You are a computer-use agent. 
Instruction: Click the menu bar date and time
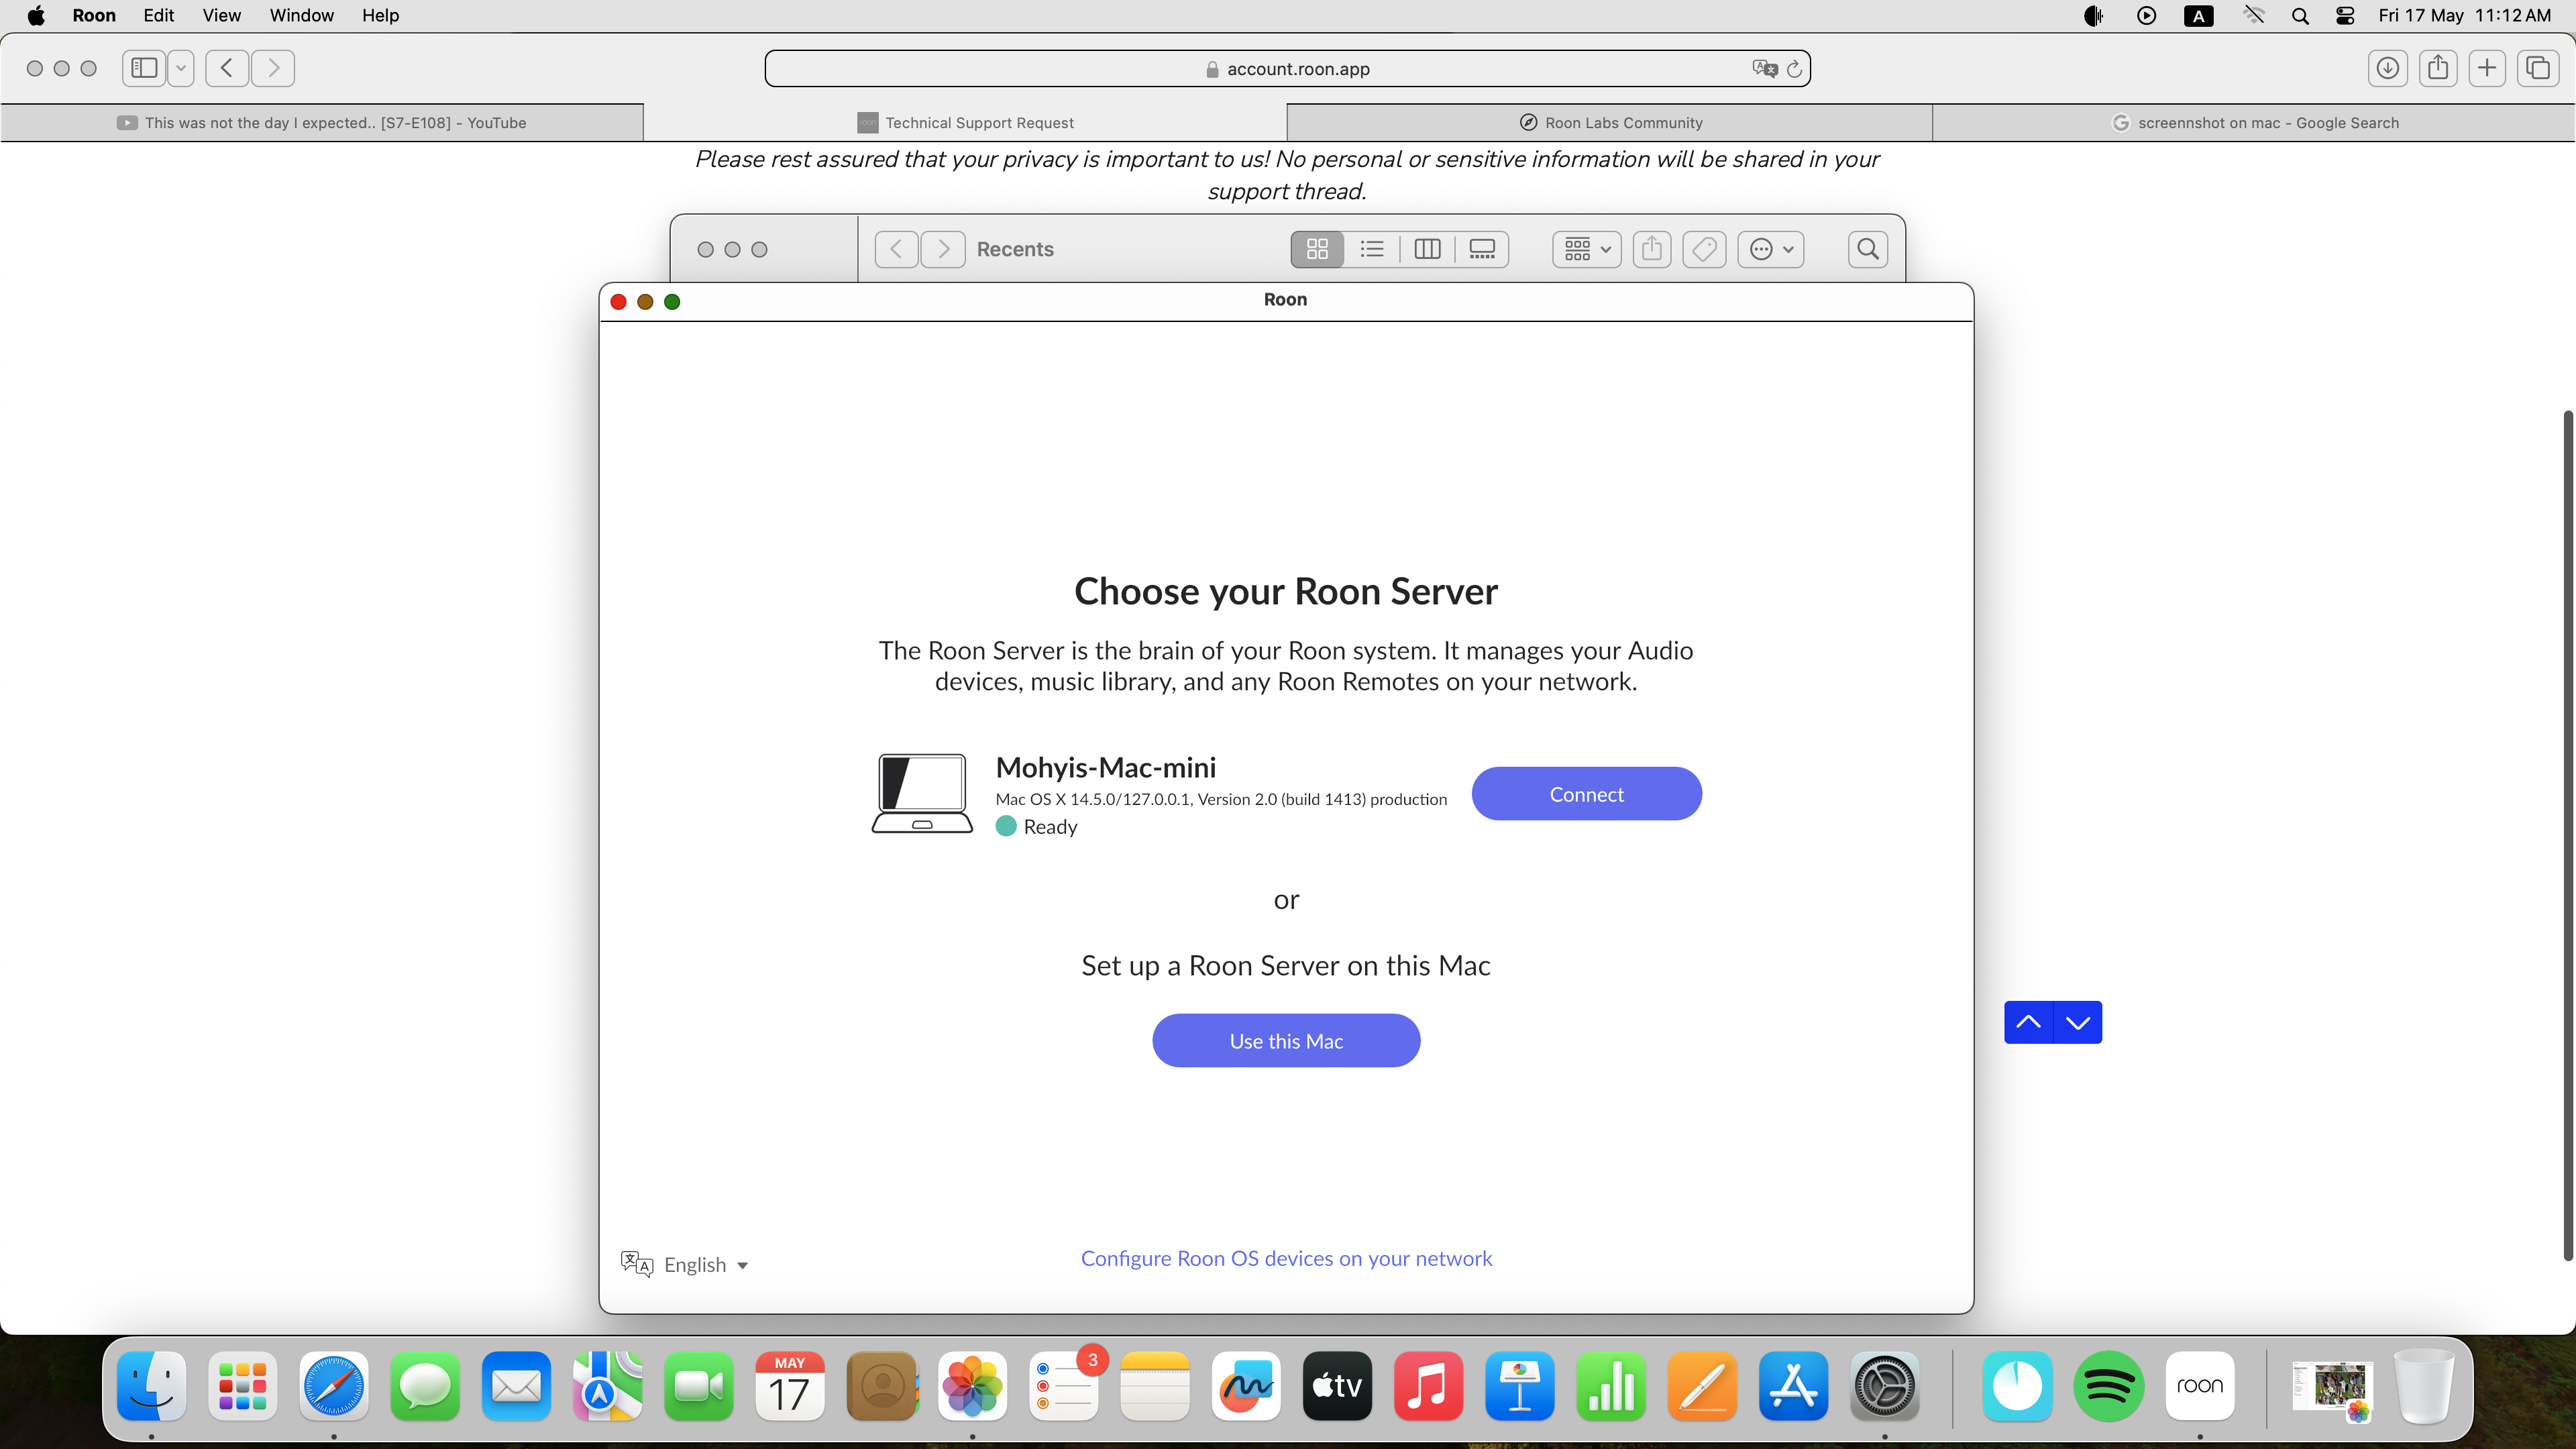pyautogui.click(x=2464, y=15)
